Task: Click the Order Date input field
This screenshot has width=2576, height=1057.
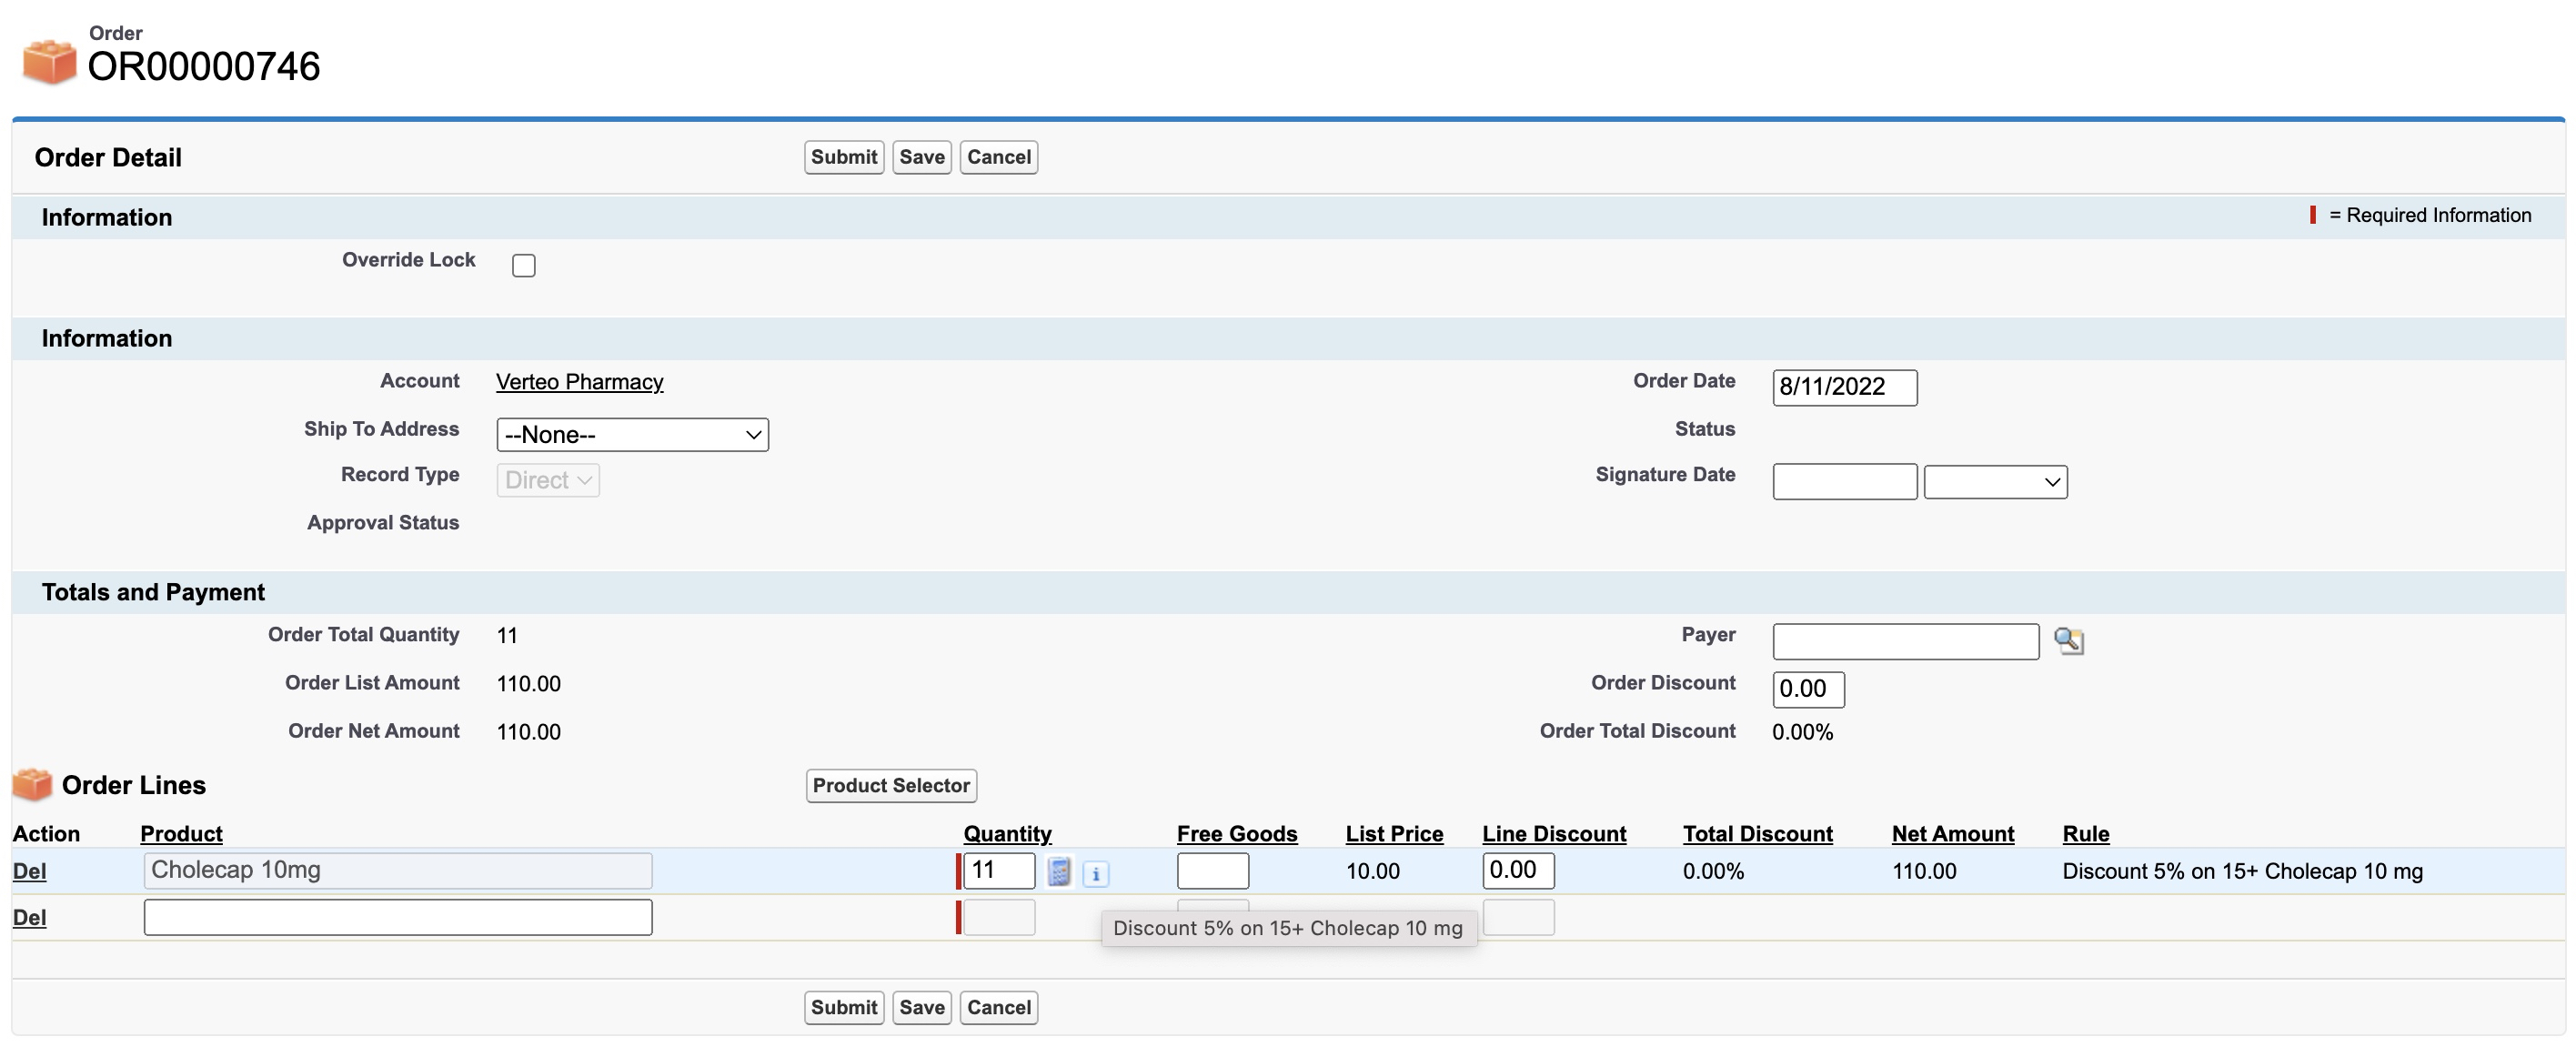Action: pyautogui.click(x=1844, y=387)
